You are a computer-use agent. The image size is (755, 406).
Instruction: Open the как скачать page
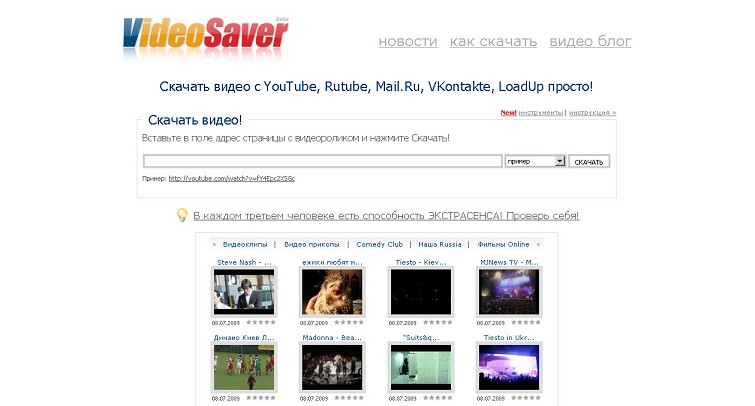point(494,42)
